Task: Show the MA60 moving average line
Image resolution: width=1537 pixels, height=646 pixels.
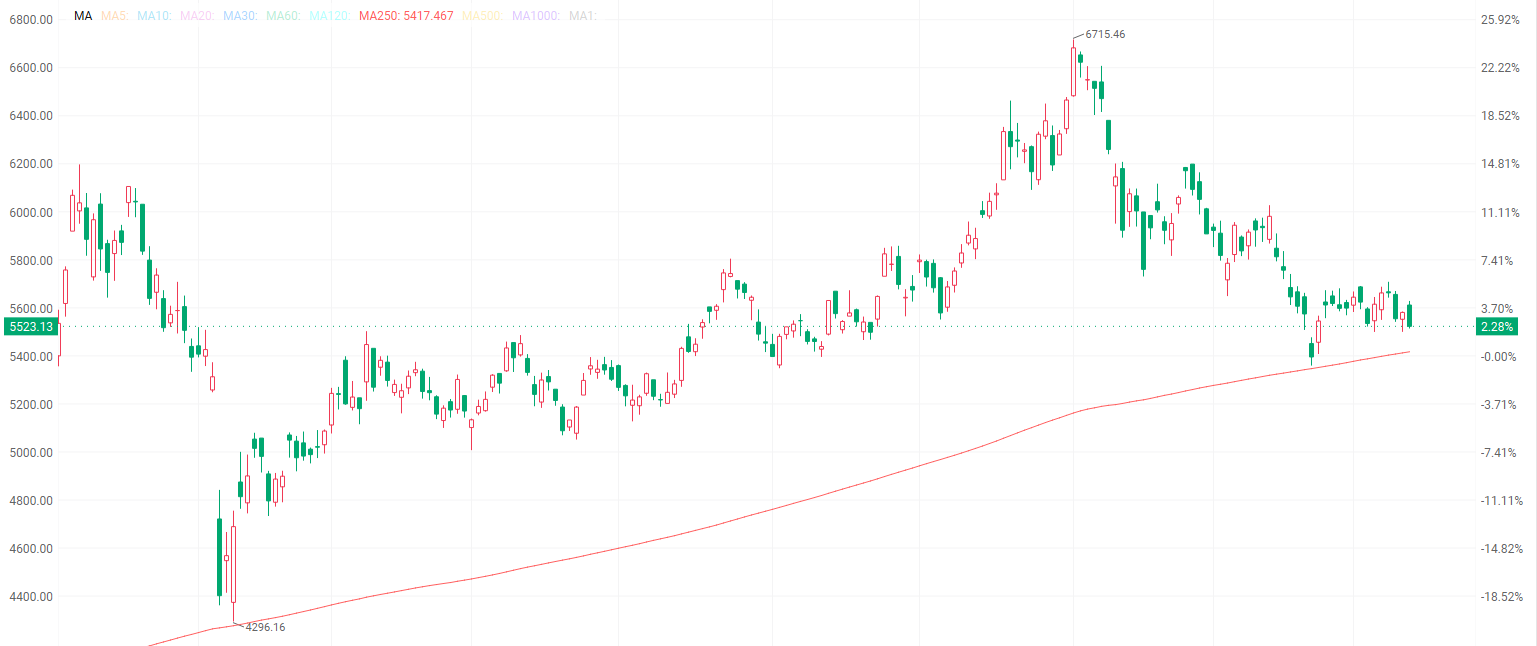Action: tap(282, 16)
